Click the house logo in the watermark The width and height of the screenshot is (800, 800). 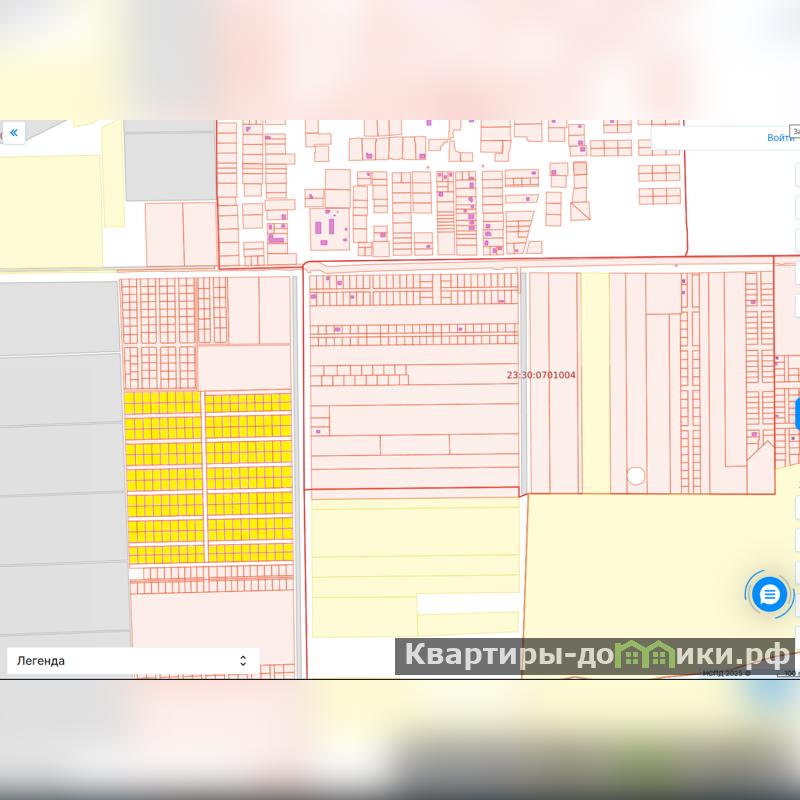(657, 656)
